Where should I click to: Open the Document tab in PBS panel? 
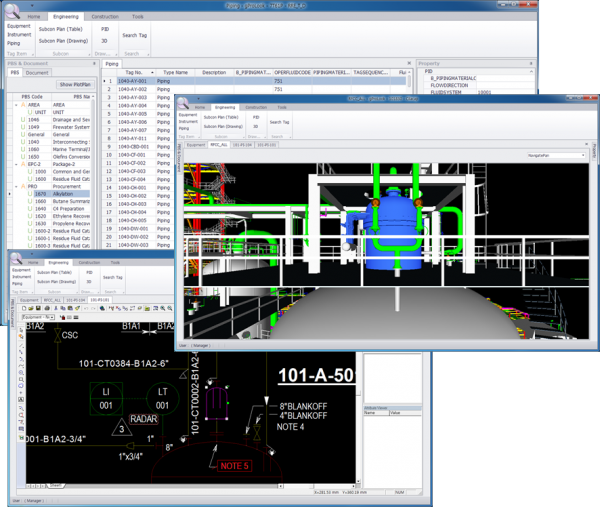pos(38,73)
